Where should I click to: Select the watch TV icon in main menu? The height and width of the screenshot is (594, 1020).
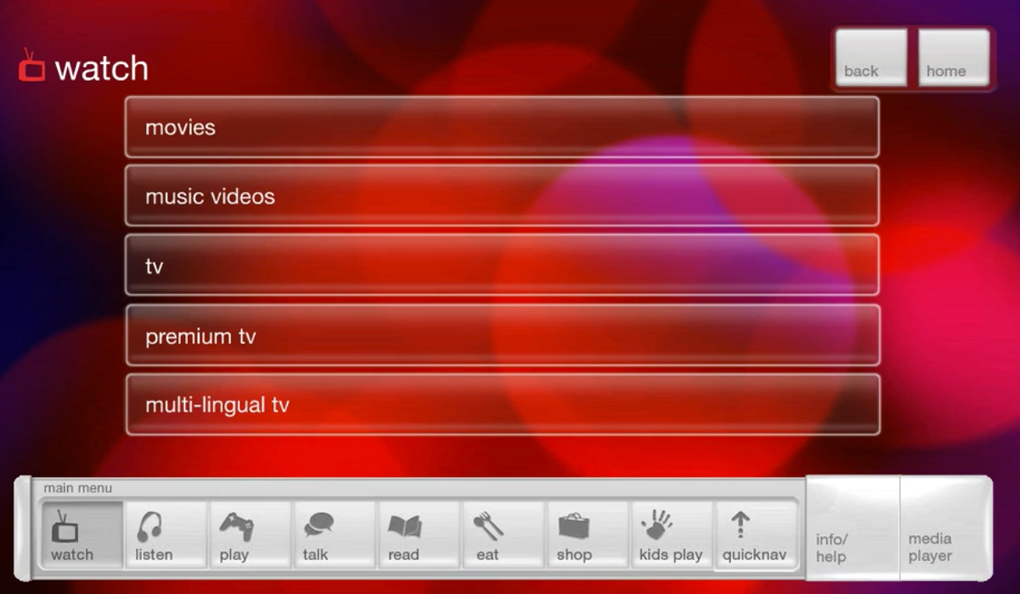coord(79,533)
